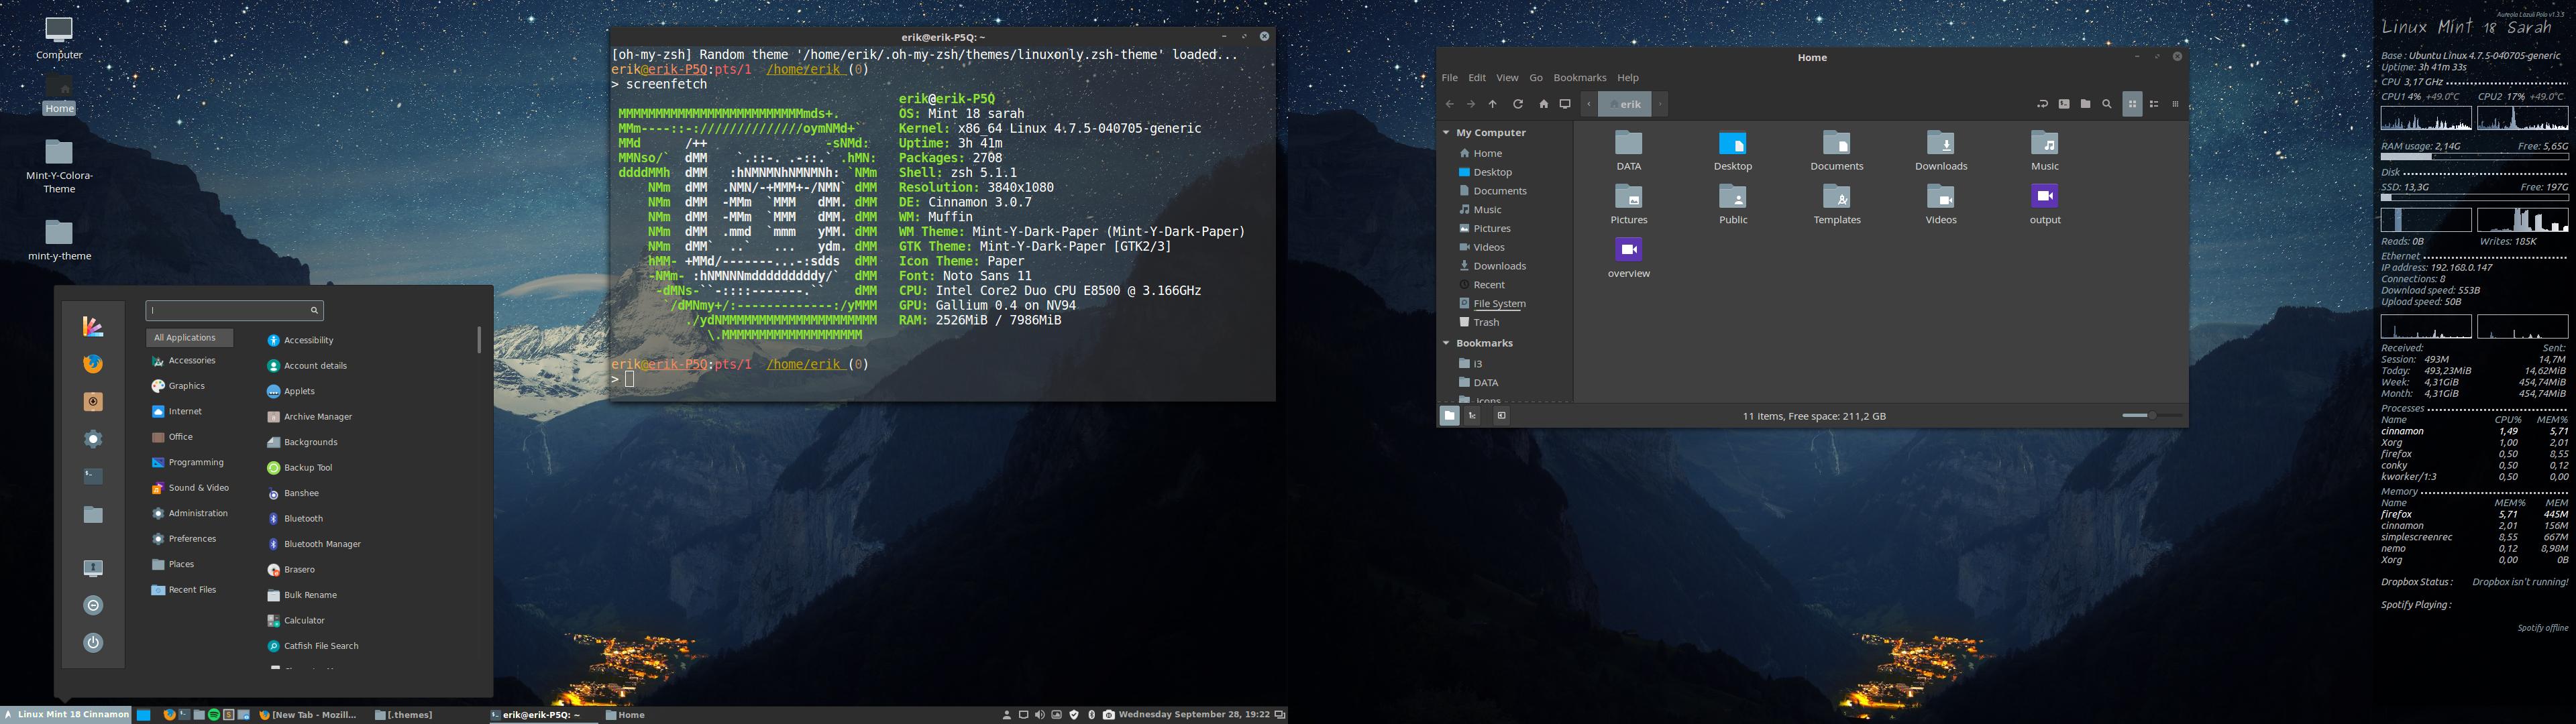Viewport: 2576px width, 724px height.
Task: Click power button in menu sidebar
Action: [x=93, y=643]
